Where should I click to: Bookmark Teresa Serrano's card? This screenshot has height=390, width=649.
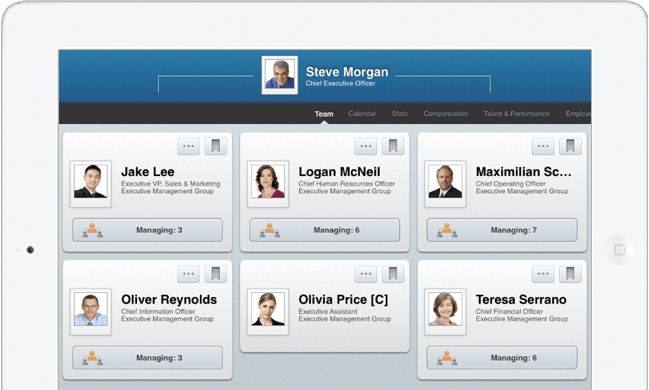coord(570,274)
